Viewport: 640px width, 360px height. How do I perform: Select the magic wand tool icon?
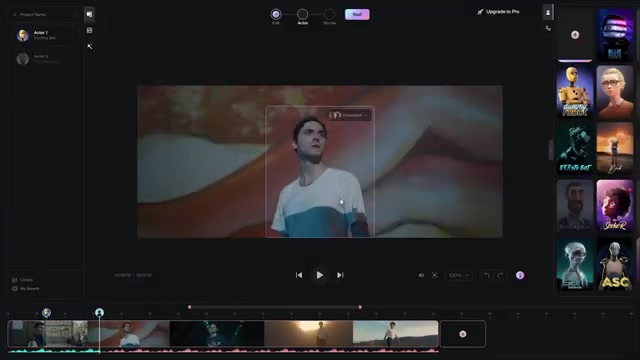click(x=89, y=47)
